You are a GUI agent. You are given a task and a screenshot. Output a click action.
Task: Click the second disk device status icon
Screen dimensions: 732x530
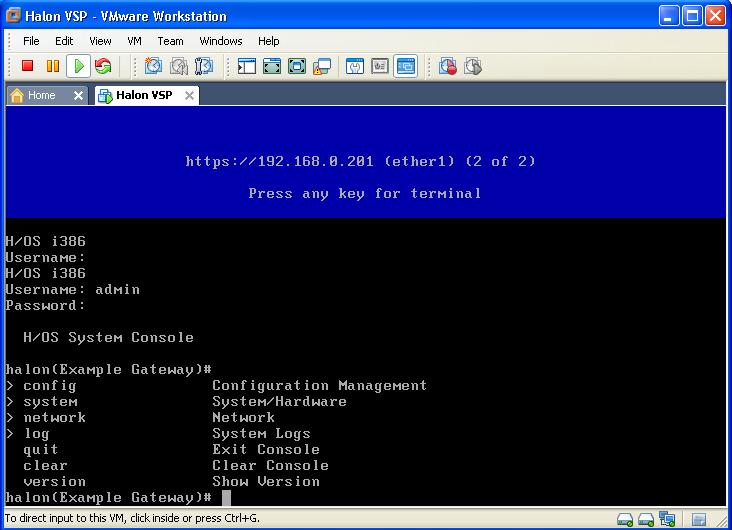pos(646,519)
